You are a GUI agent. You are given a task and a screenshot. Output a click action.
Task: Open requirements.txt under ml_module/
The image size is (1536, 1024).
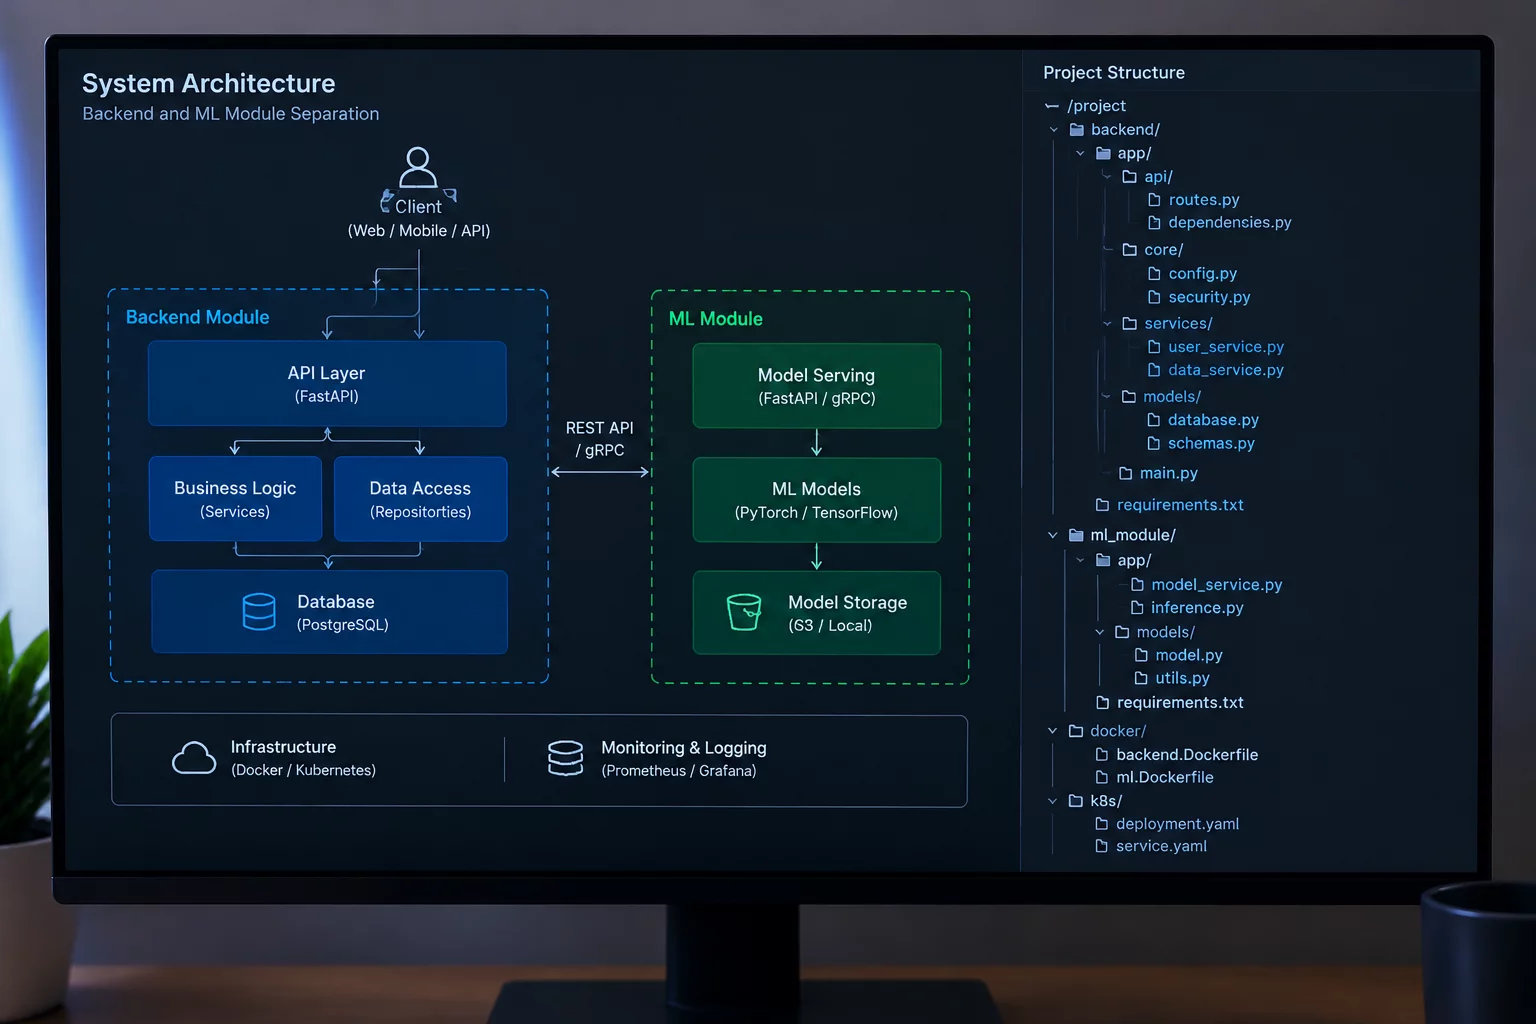click(x=1180, y=703)
